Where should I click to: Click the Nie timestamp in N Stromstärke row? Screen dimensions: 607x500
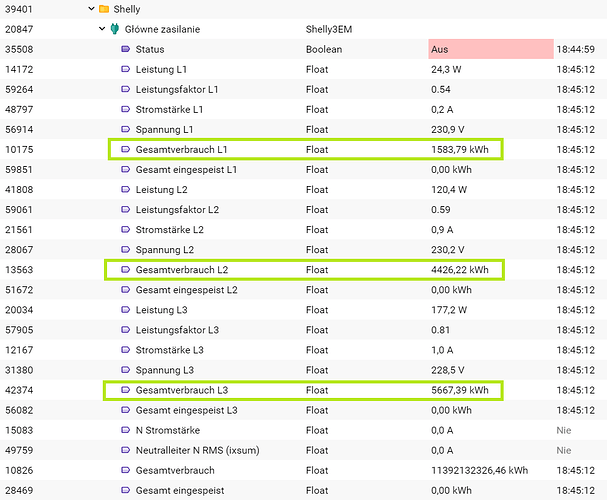(x=564, y=430)
